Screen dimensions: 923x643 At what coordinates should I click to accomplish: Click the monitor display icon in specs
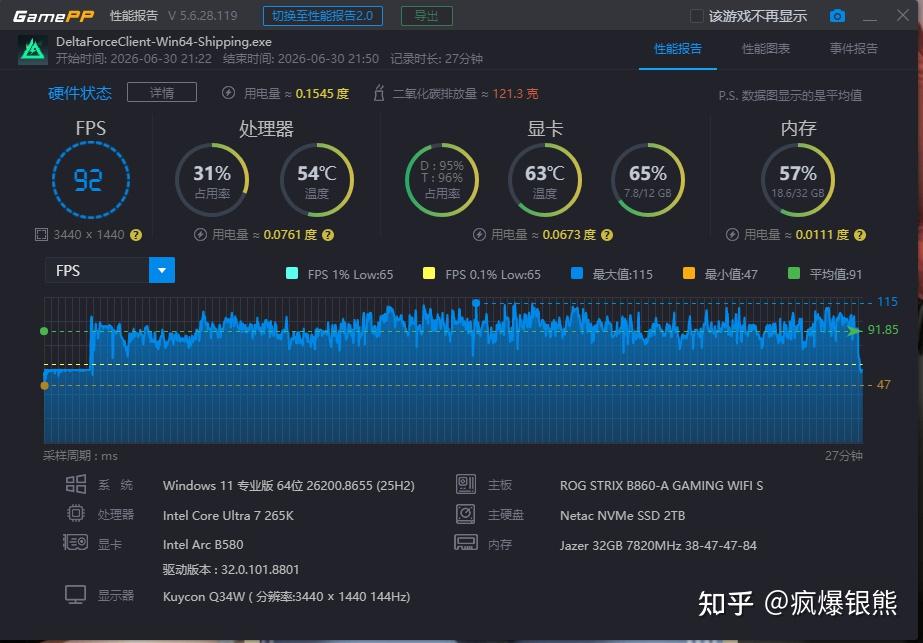(x=76, y=595)
